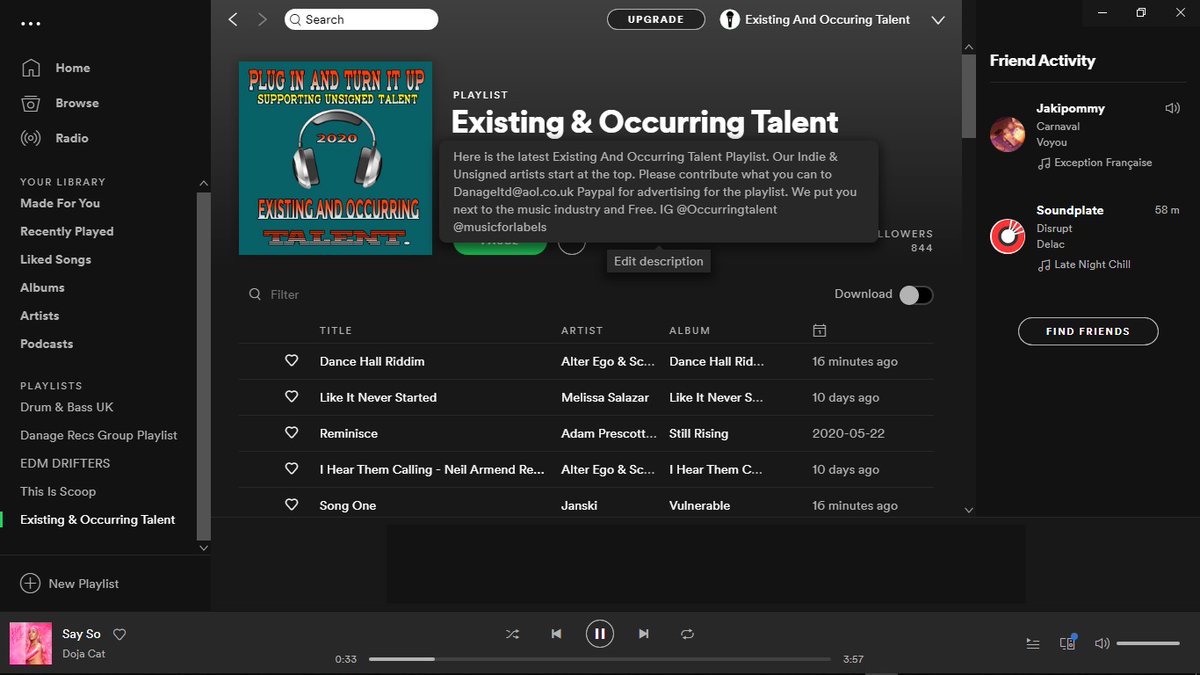Sort by the TITLE column header

(x=336, y=330)
